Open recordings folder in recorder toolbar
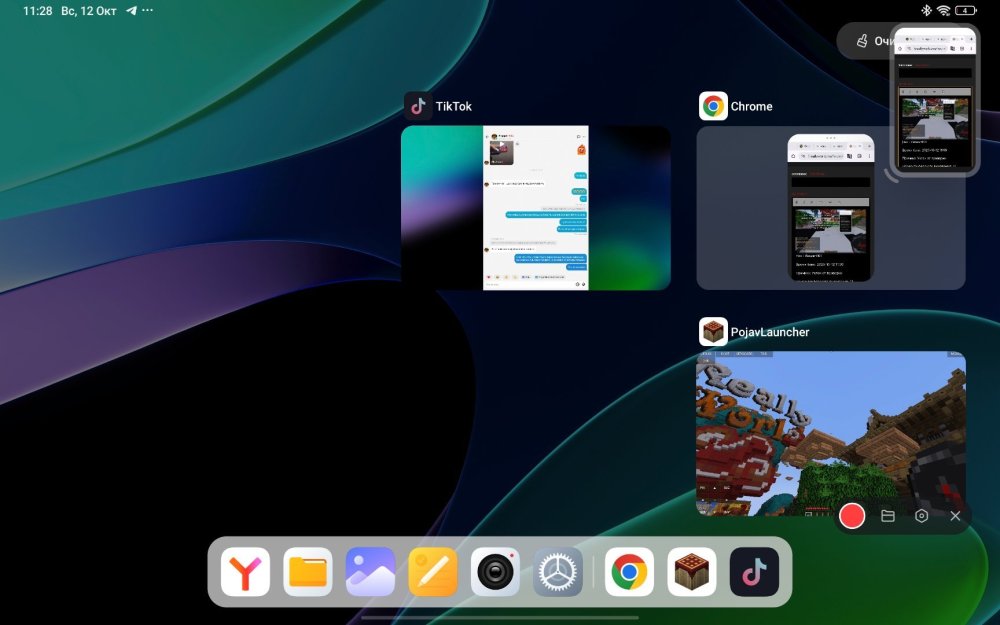This screenshot has height=625, width=1000. [888, 516]
